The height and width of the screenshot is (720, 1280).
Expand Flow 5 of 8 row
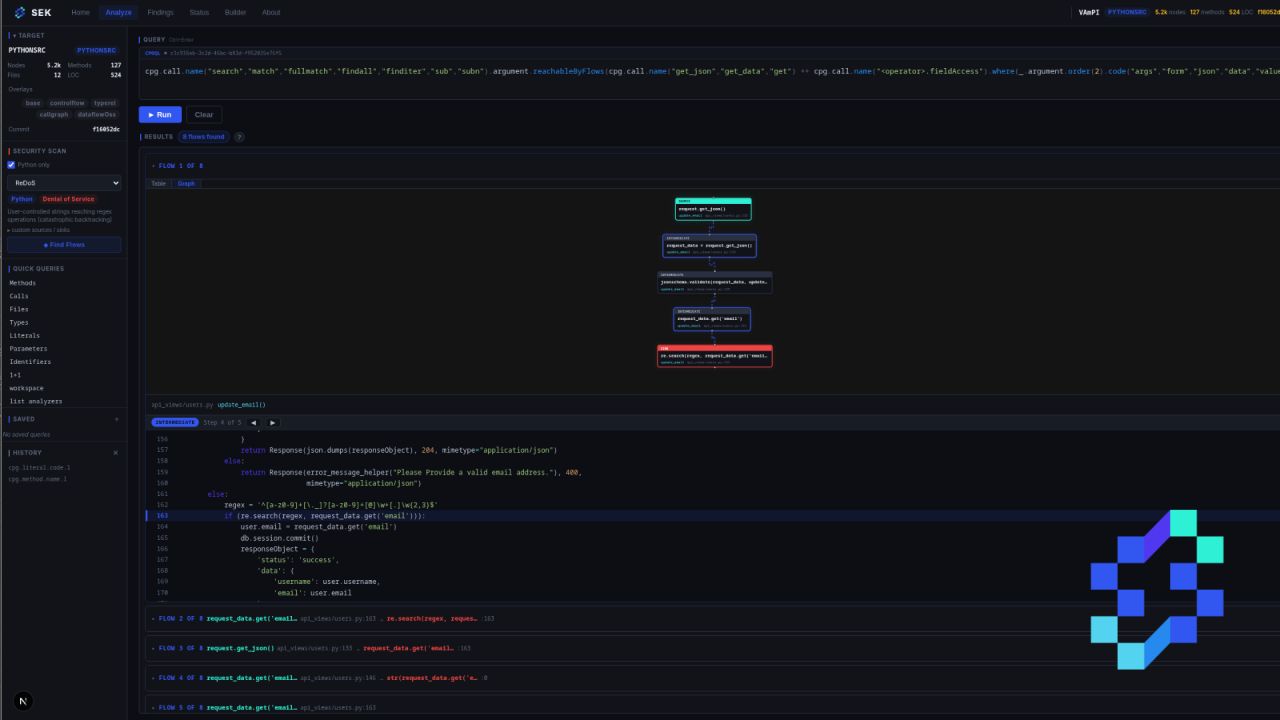pyautogui.click(x=712, y=707)
